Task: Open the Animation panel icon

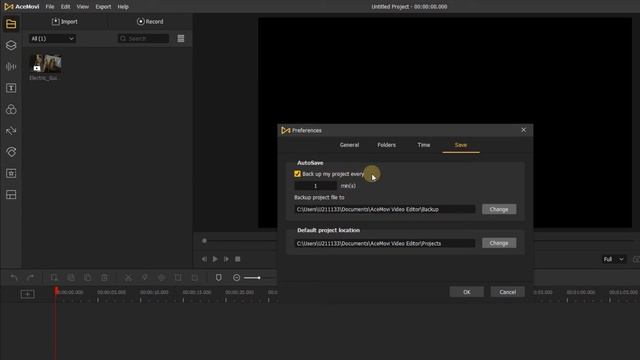Action: [x=11, y=152]
